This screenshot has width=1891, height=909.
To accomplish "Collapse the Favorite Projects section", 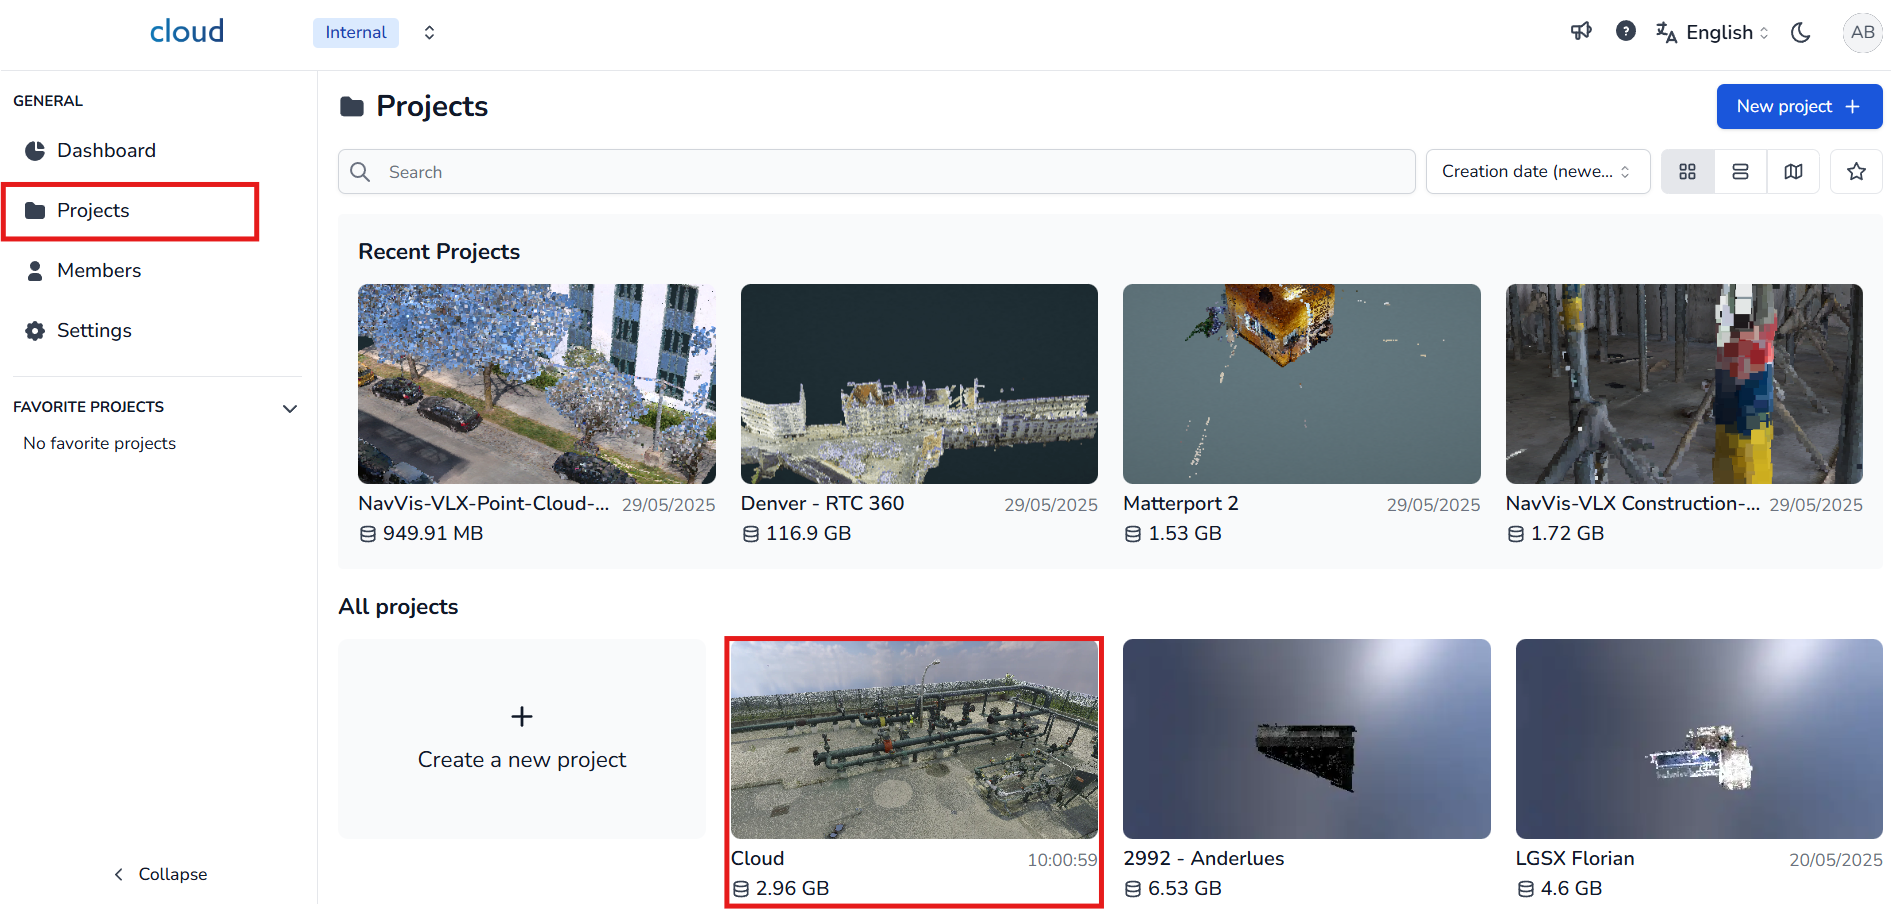I will [290, 408].
